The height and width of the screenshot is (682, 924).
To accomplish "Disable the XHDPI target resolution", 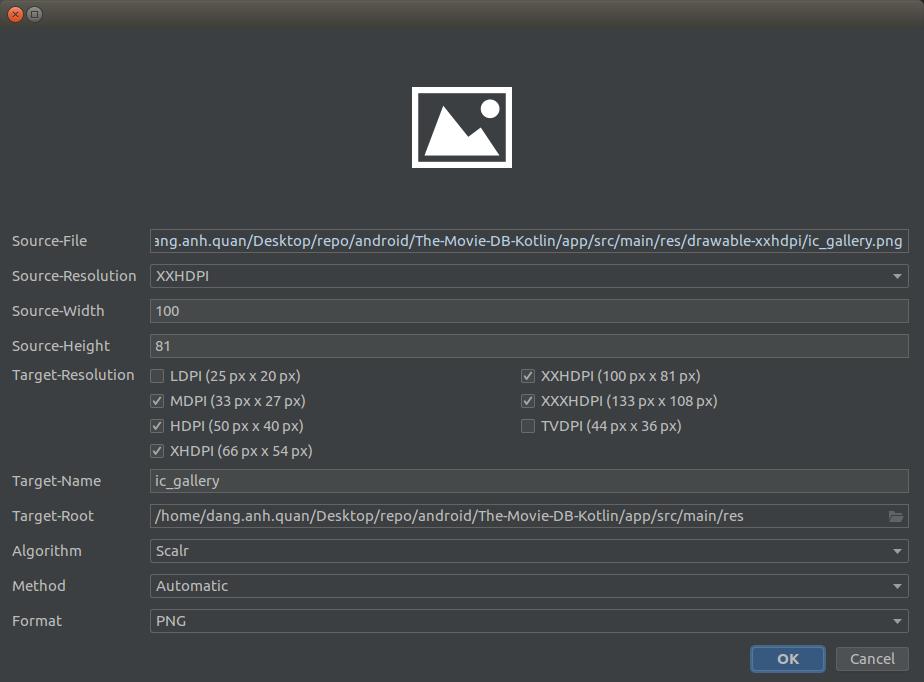I will click(x=157, y=452).
